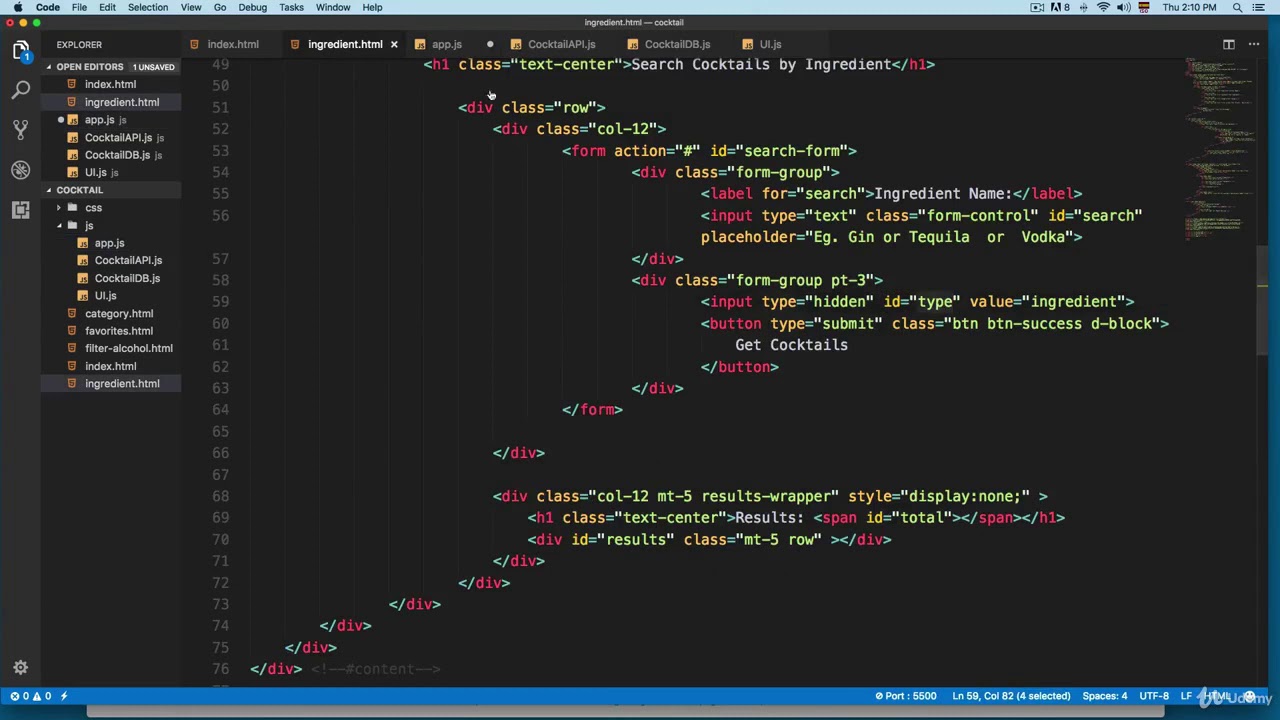Click the Port : 5500 status item
The height and width of the screenshot is (720, 1280).
[x=905, y=696]
